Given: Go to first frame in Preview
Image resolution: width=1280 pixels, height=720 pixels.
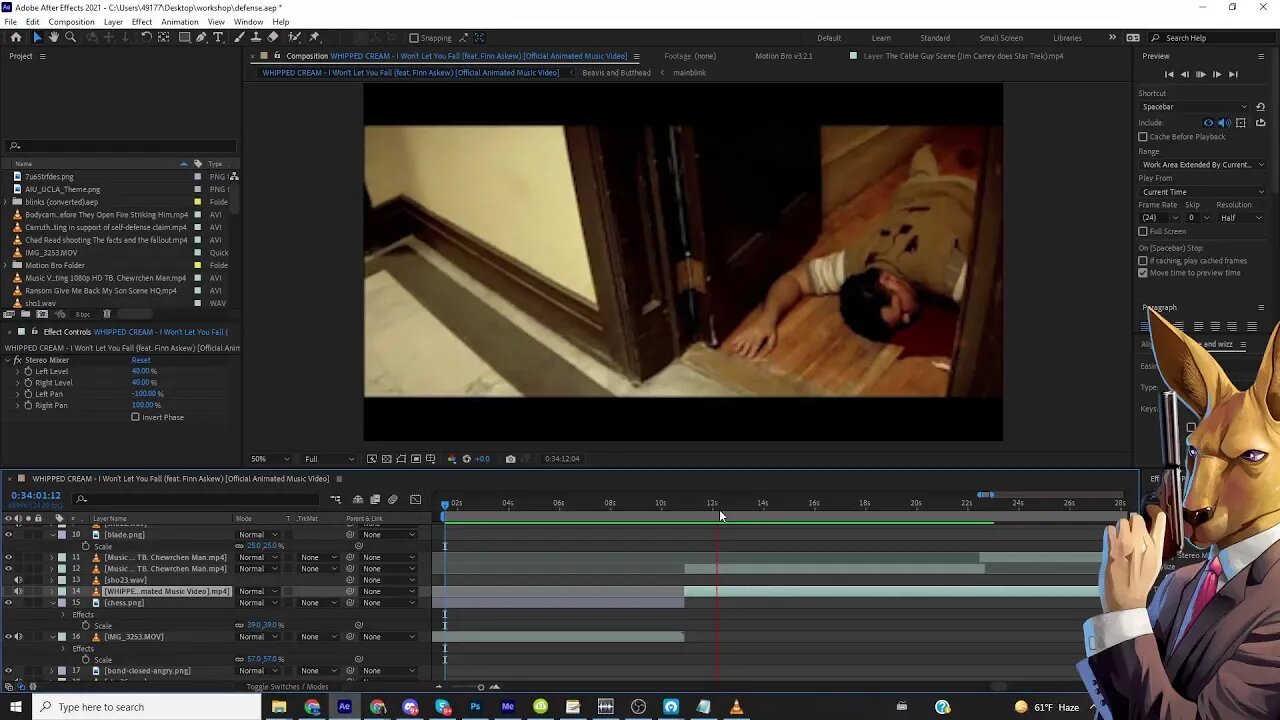Looking at the screenshot, I should click(x=1169, y=74).
